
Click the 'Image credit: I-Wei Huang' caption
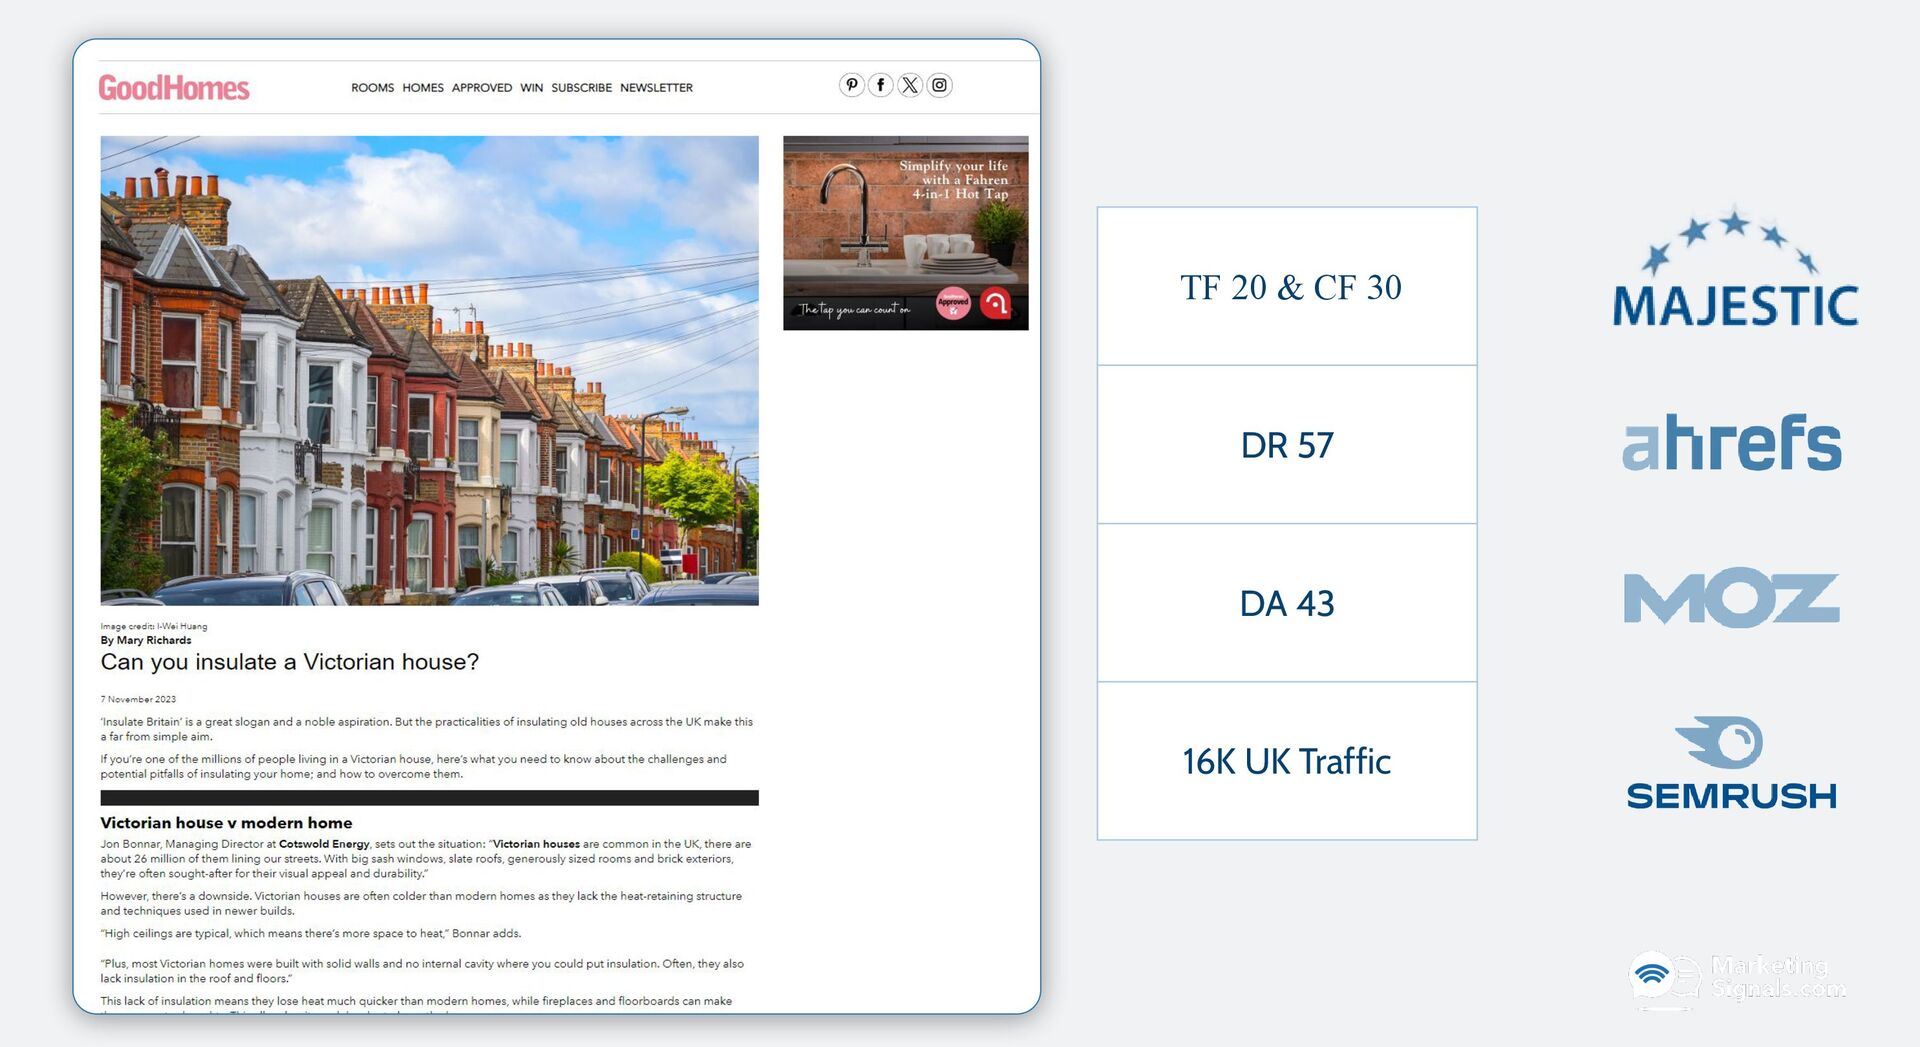(x=154, y=626)
